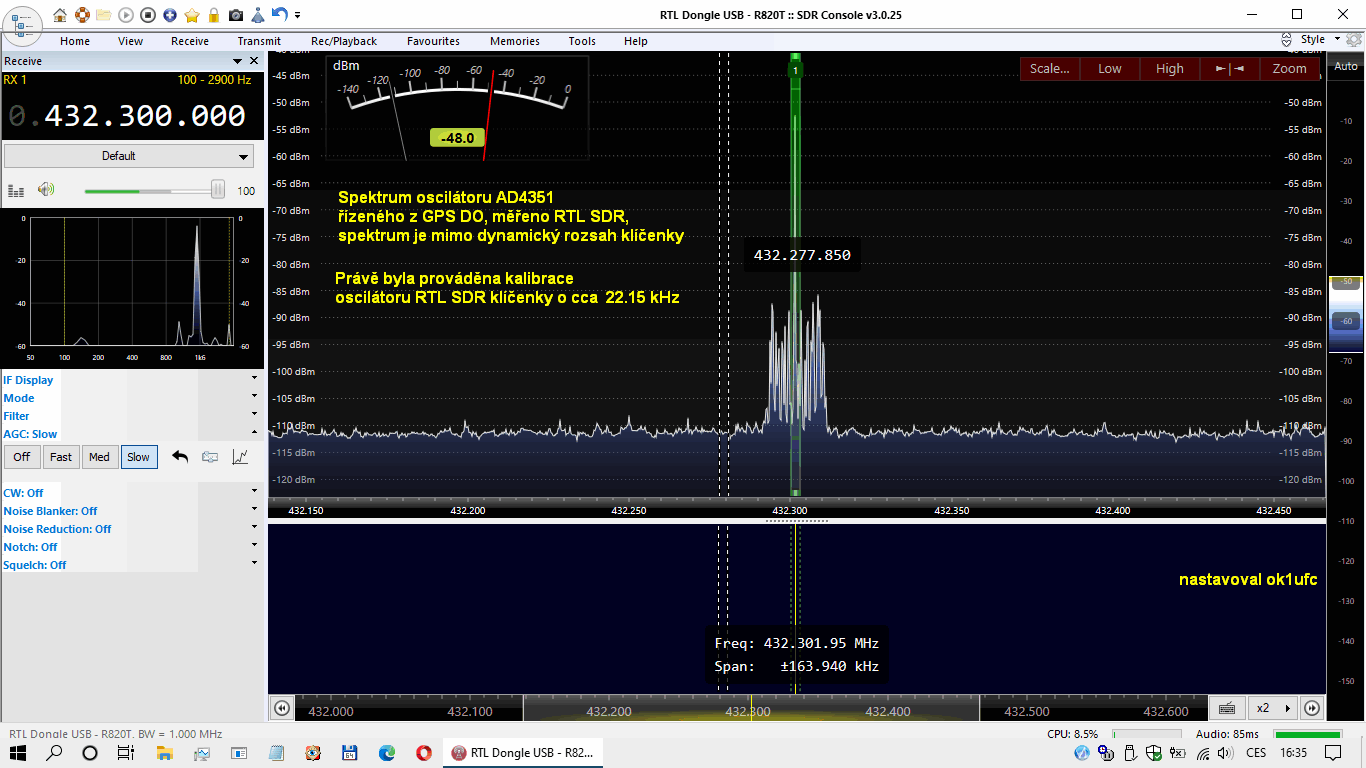Click the star Favourites icon in toolbar
Screen dimensions: 1366x768
click(192, 15)
